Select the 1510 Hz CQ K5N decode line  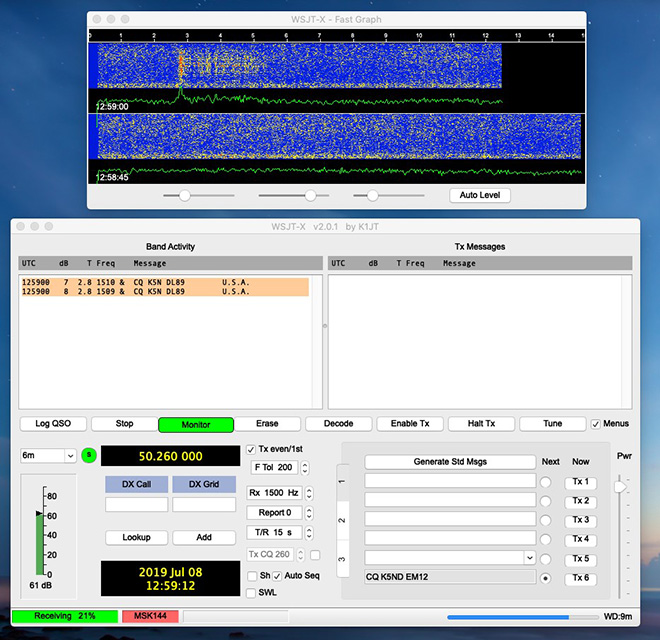[x=165, y=282]
